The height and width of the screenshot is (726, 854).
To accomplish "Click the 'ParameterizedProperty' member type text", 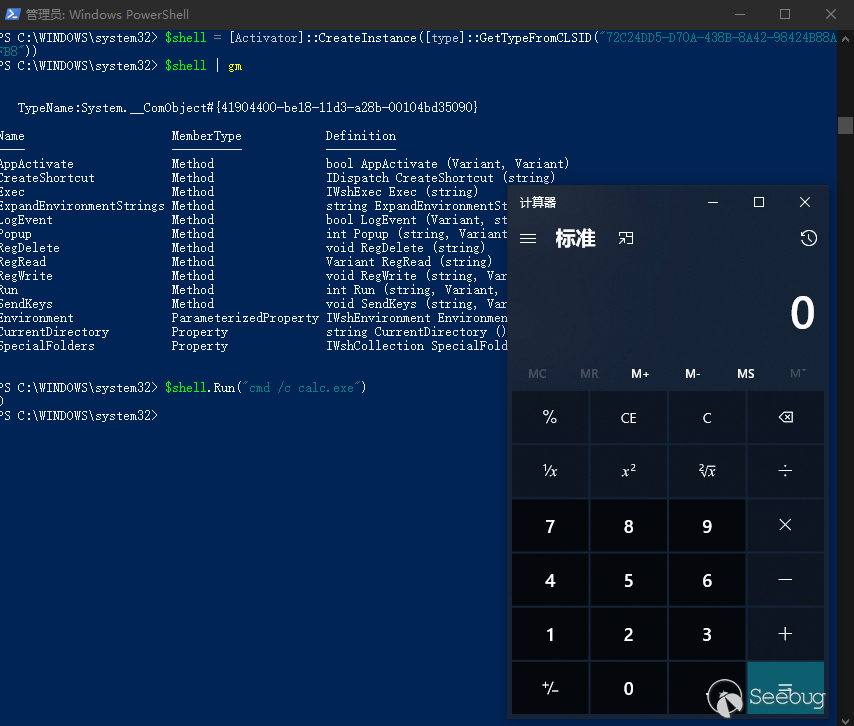I will (x=245, y=318).
